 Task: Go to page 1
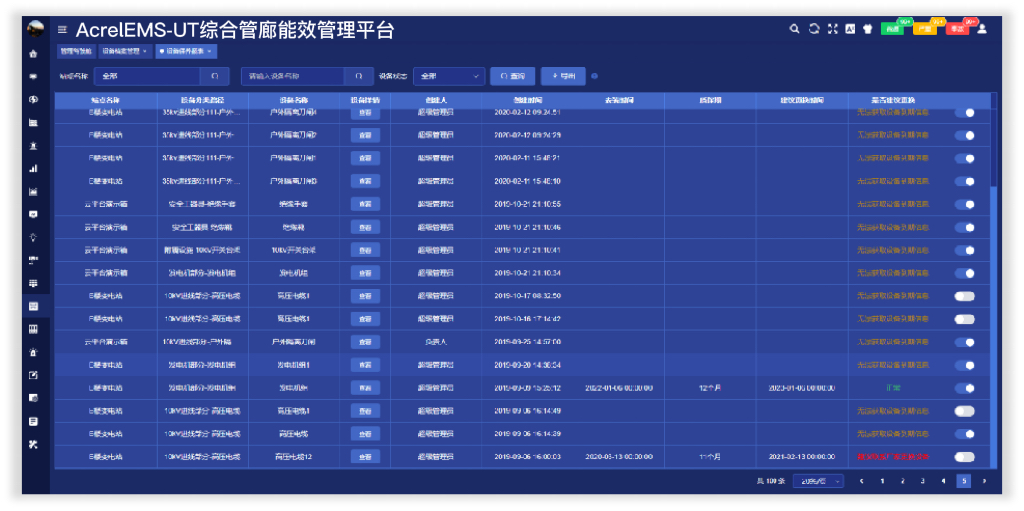882,481
